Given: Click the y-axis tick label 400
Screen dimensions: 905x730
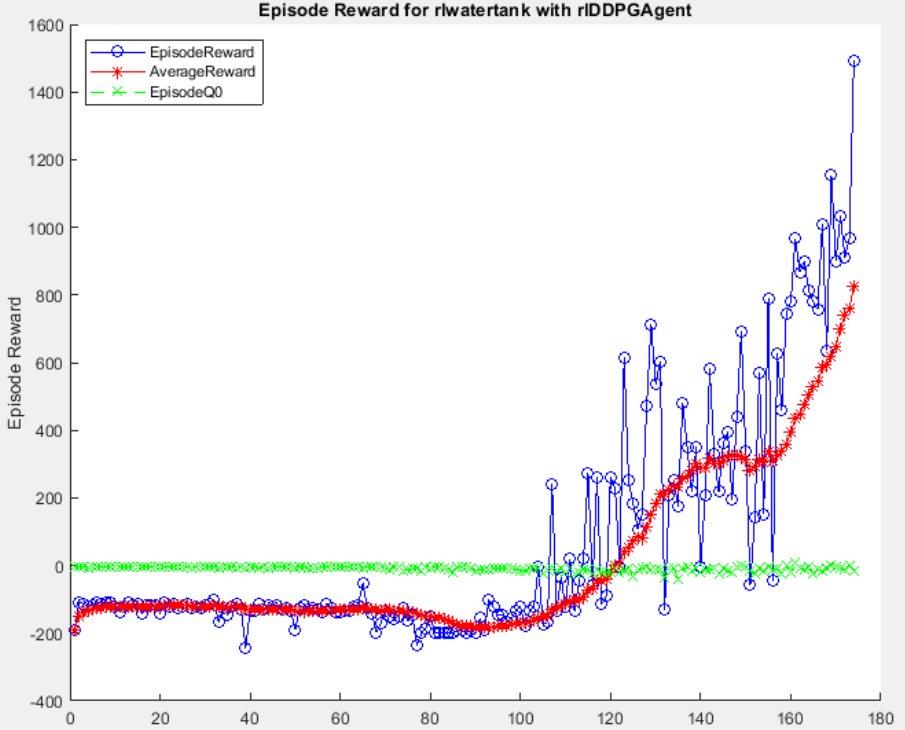Looking at the screenshot, I should 50,431.
